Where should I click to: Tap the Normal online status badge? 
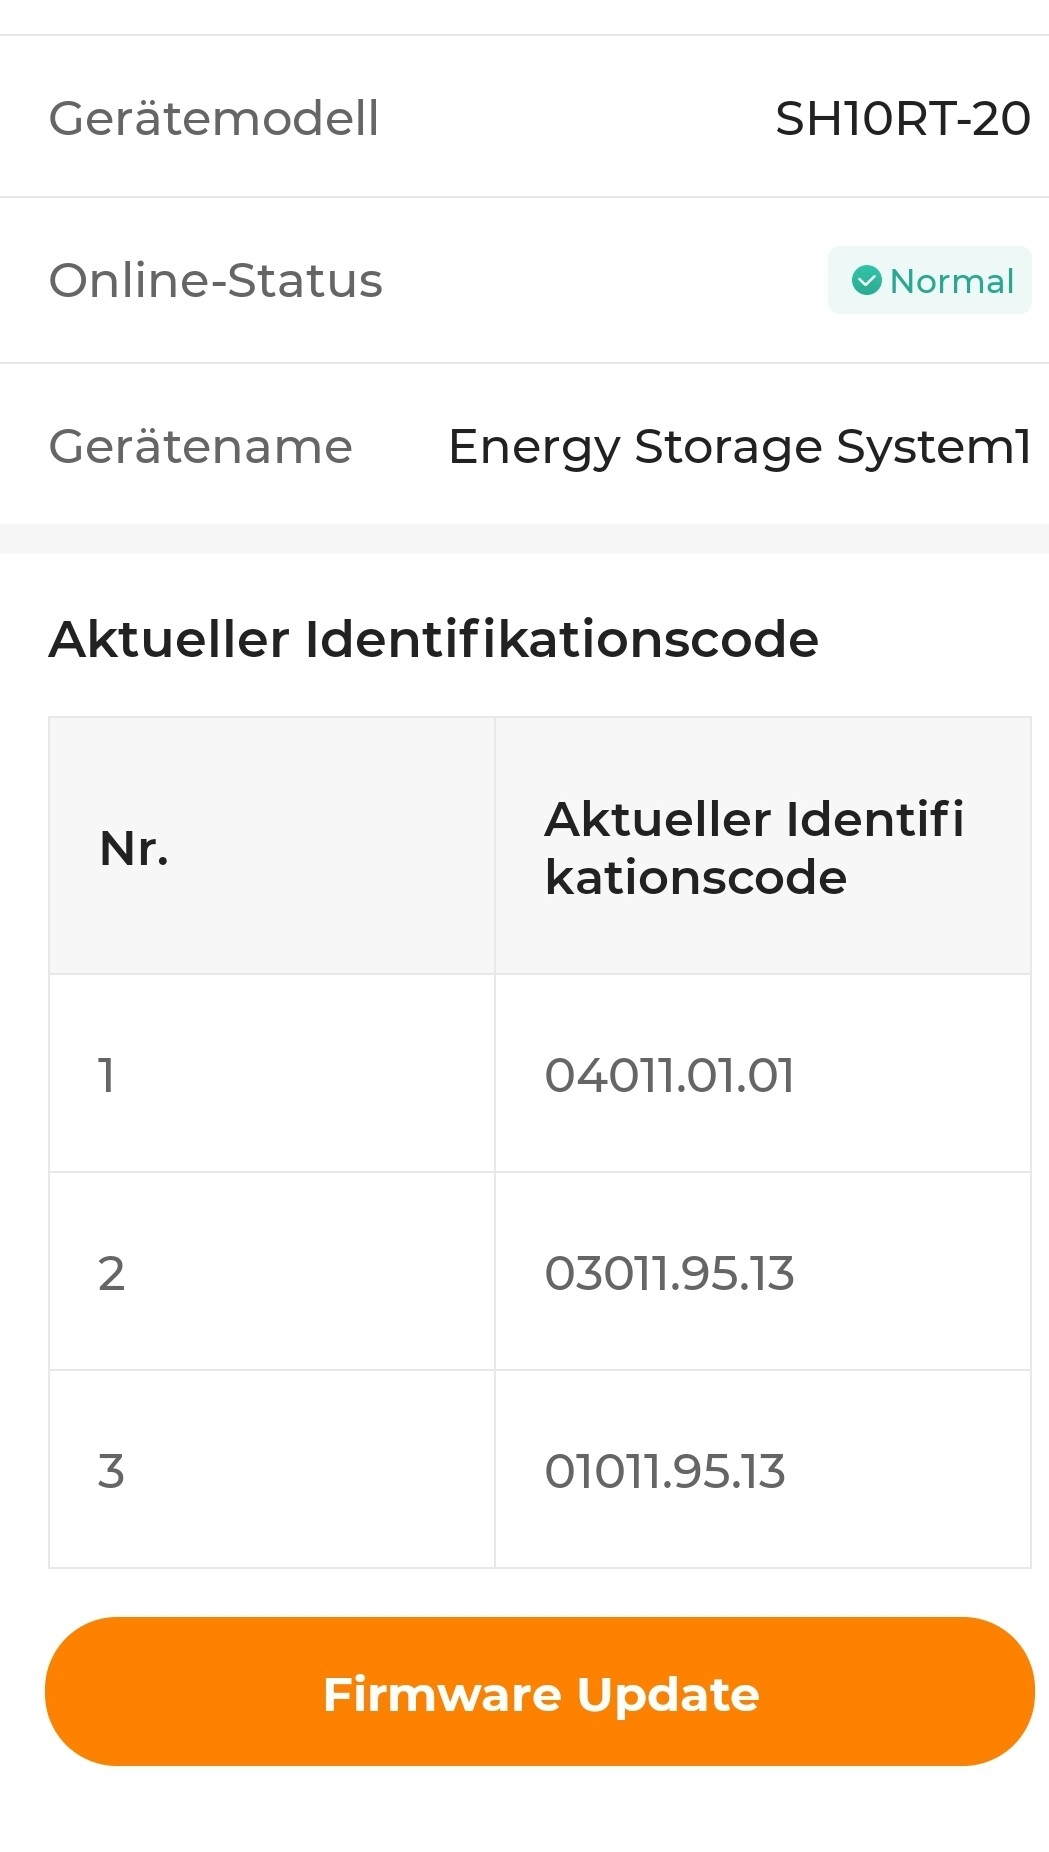(929, 281)
